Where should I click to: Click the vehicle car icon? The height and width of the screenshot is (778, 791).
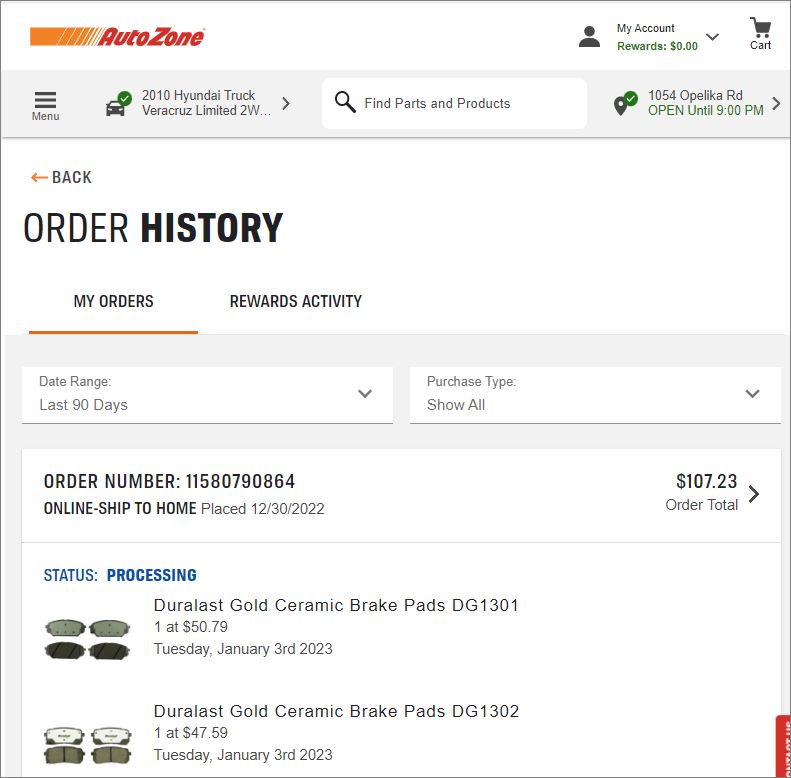[119, 104]
